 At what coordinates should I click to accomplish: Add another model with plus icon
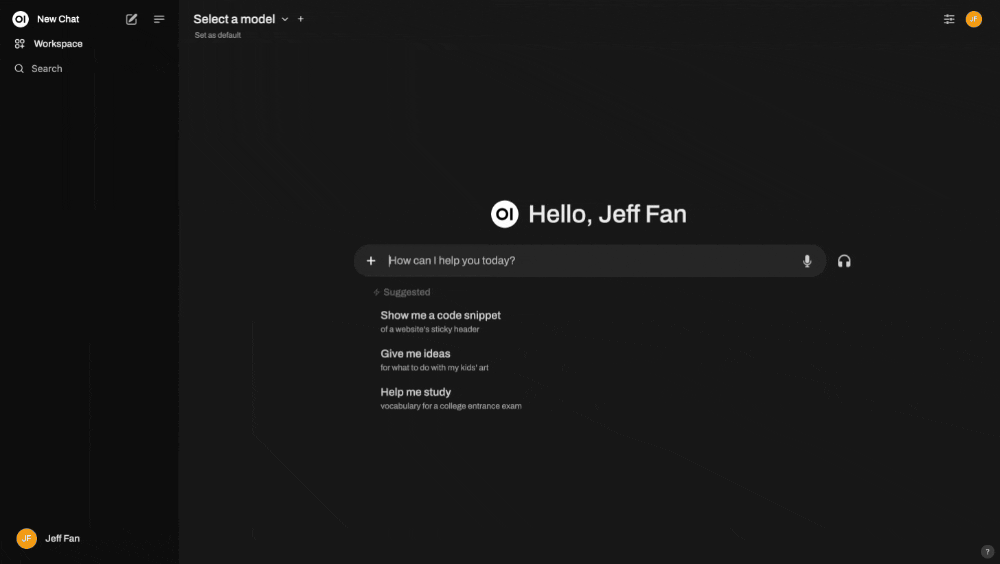(x=301, y=19)
